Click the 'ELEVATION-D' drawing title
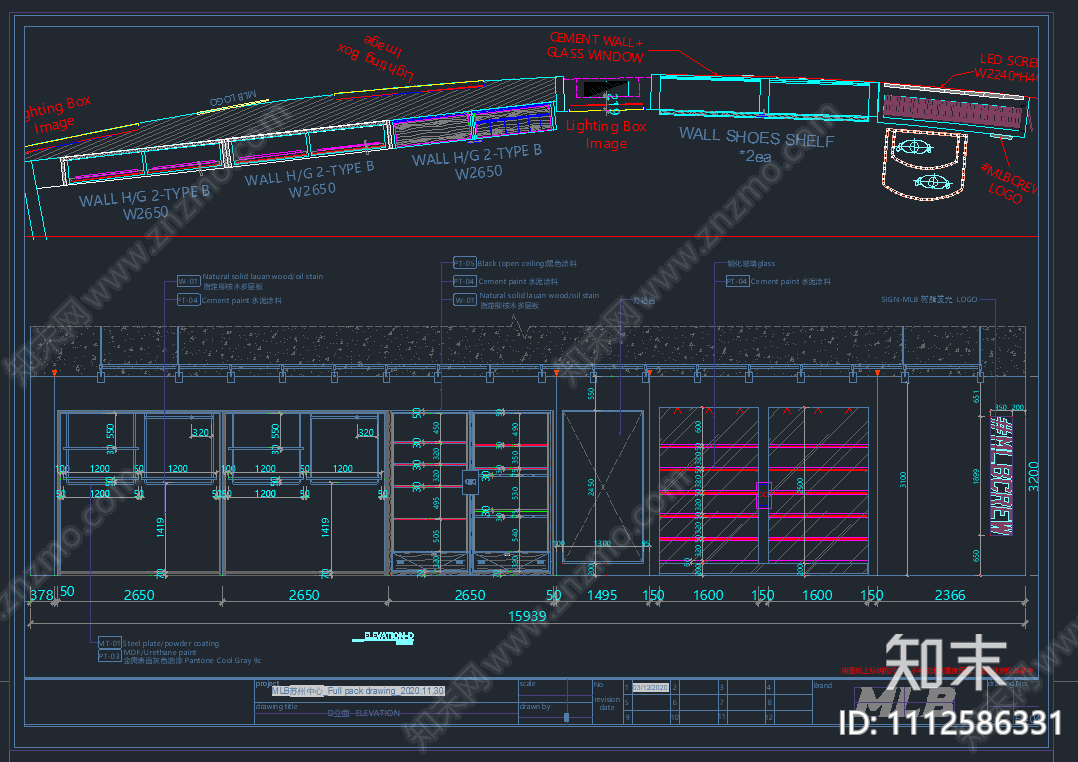 388,636
